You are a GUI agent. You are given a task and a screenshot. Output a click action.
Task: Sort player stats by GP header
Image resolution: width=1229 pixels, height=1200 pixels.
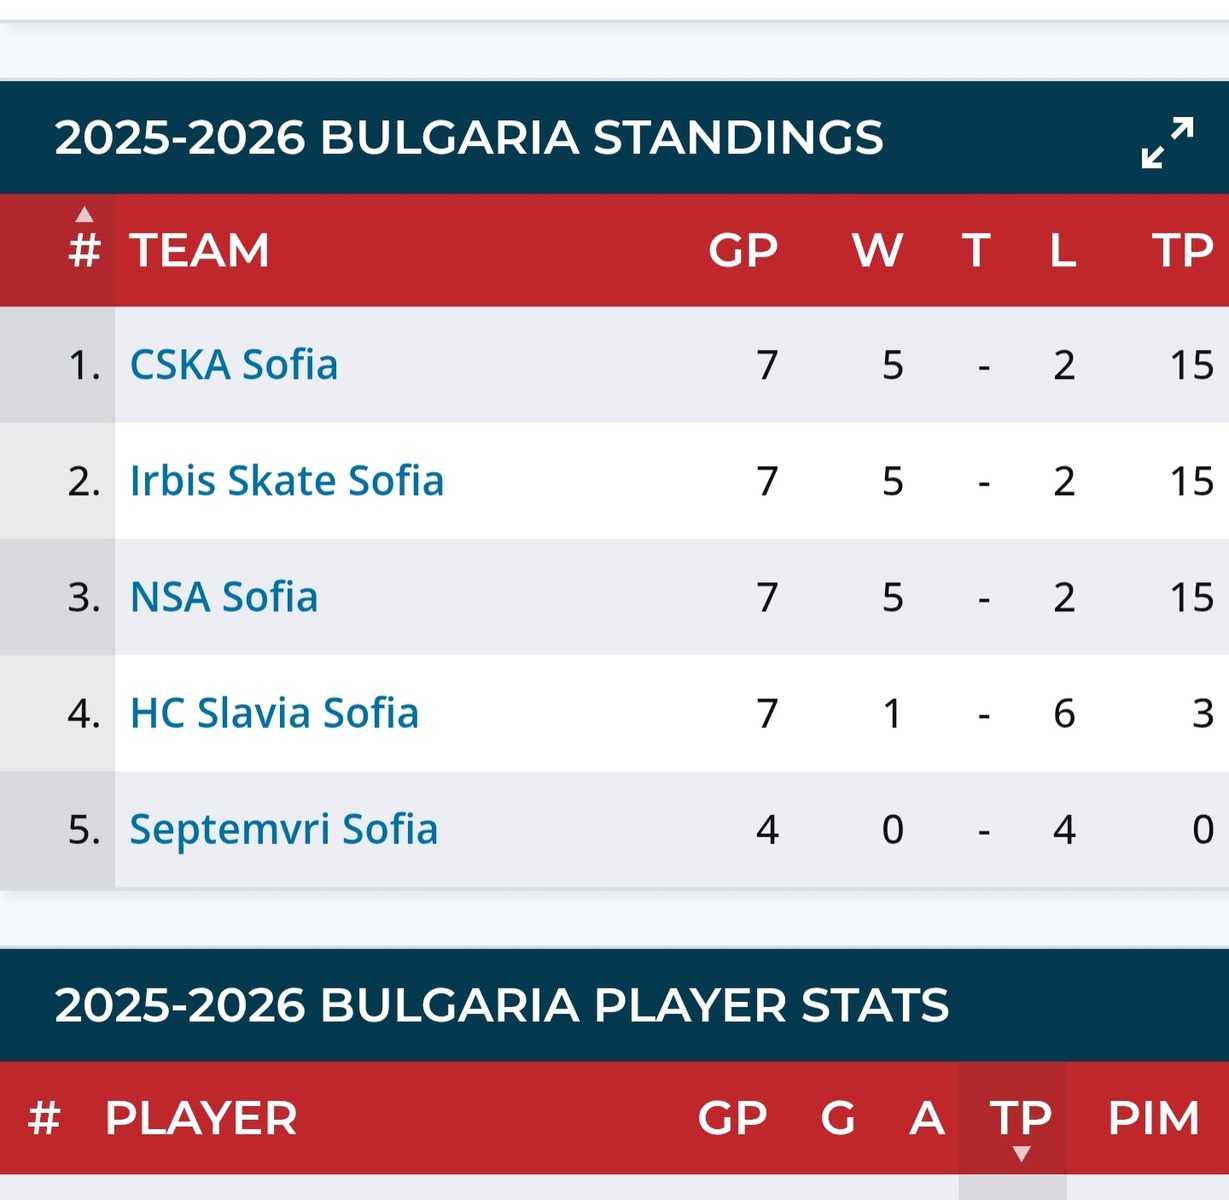click(732, 1118)
